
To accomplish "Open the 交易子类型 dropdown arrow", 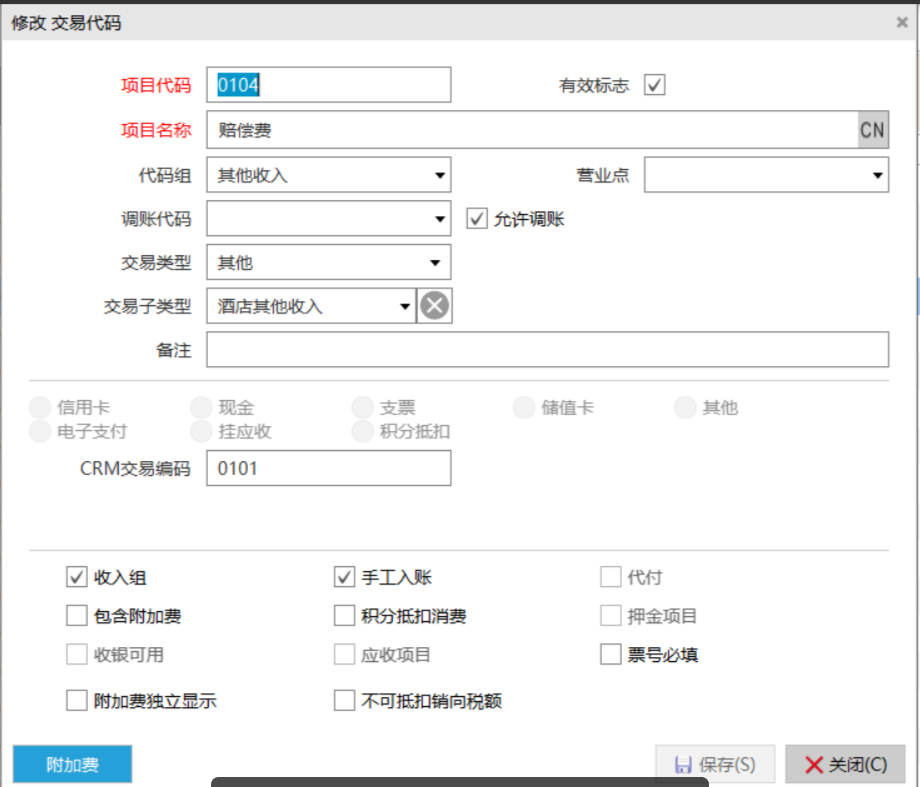I will pos(405,306).
